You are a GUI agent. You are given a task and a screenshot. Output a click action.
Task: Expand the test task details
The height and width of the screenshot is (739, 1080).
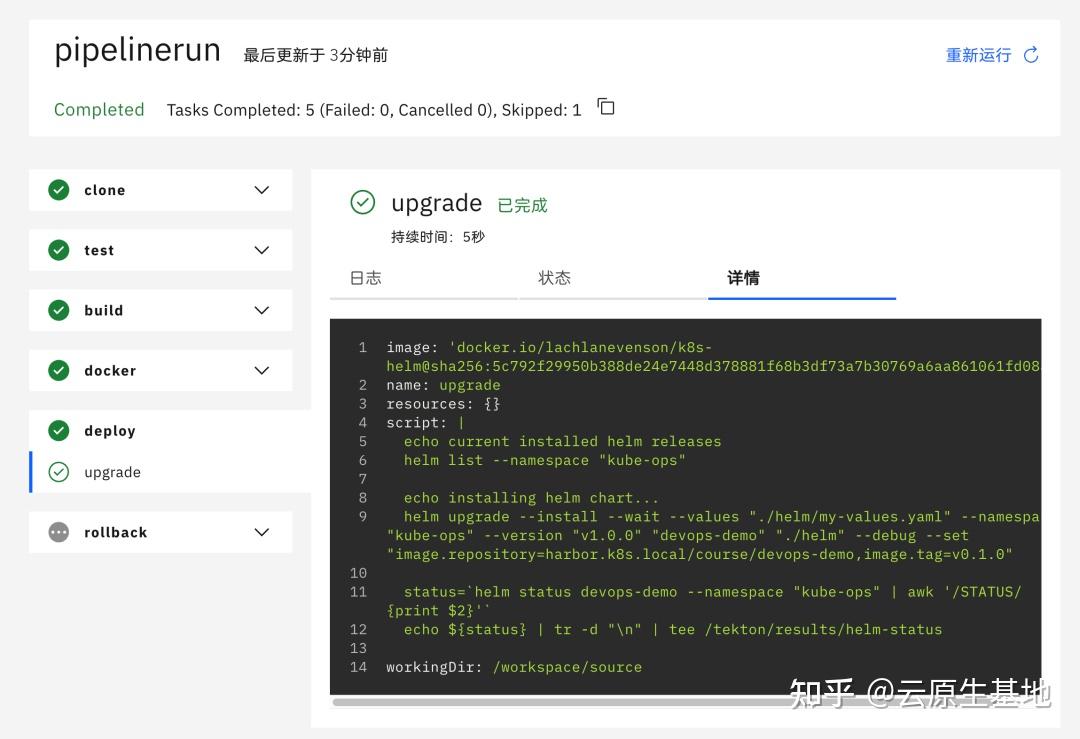tap(261, 250)
